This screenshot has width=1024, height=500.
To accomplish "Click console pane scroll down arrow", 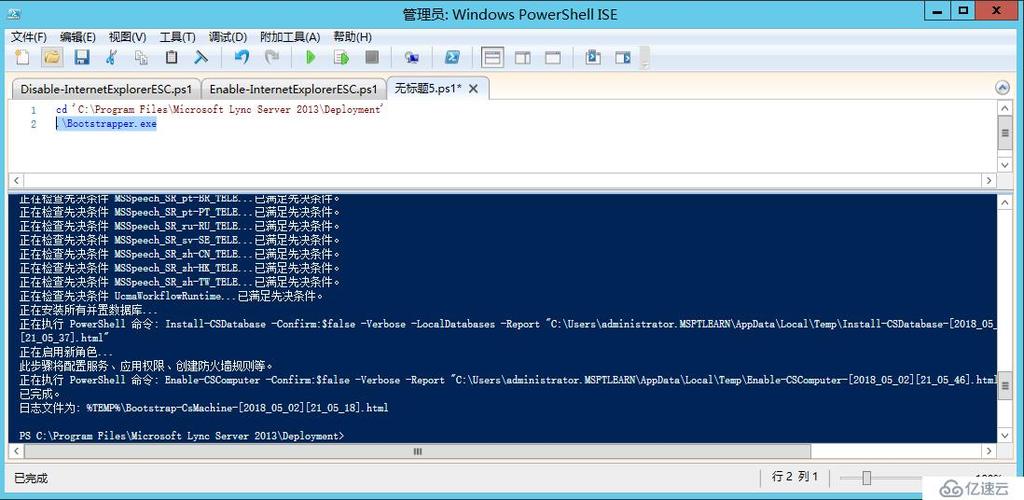I will click(1004, 435).
